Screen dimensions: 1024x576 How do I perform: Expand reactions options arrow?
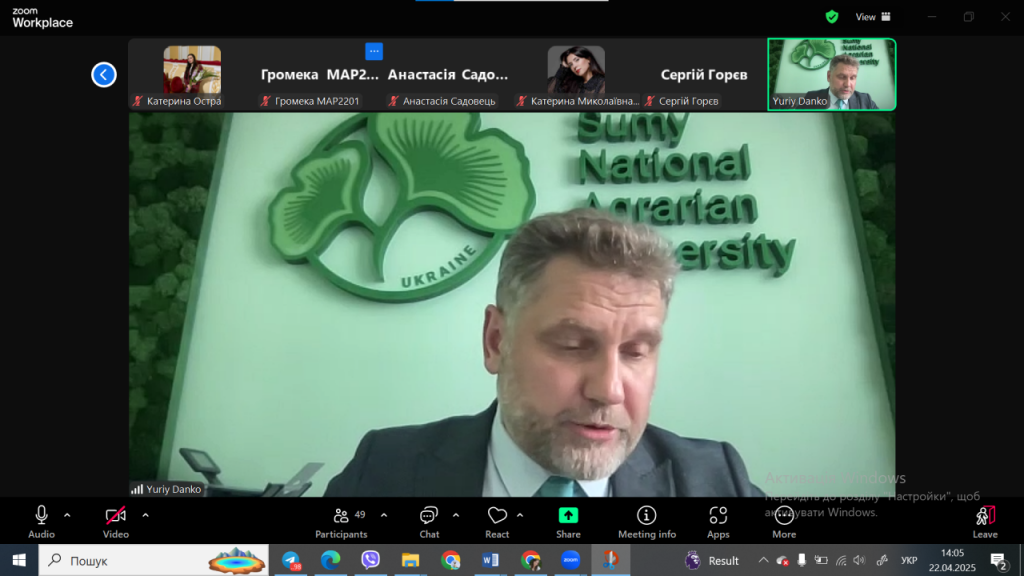click(520, 515)
